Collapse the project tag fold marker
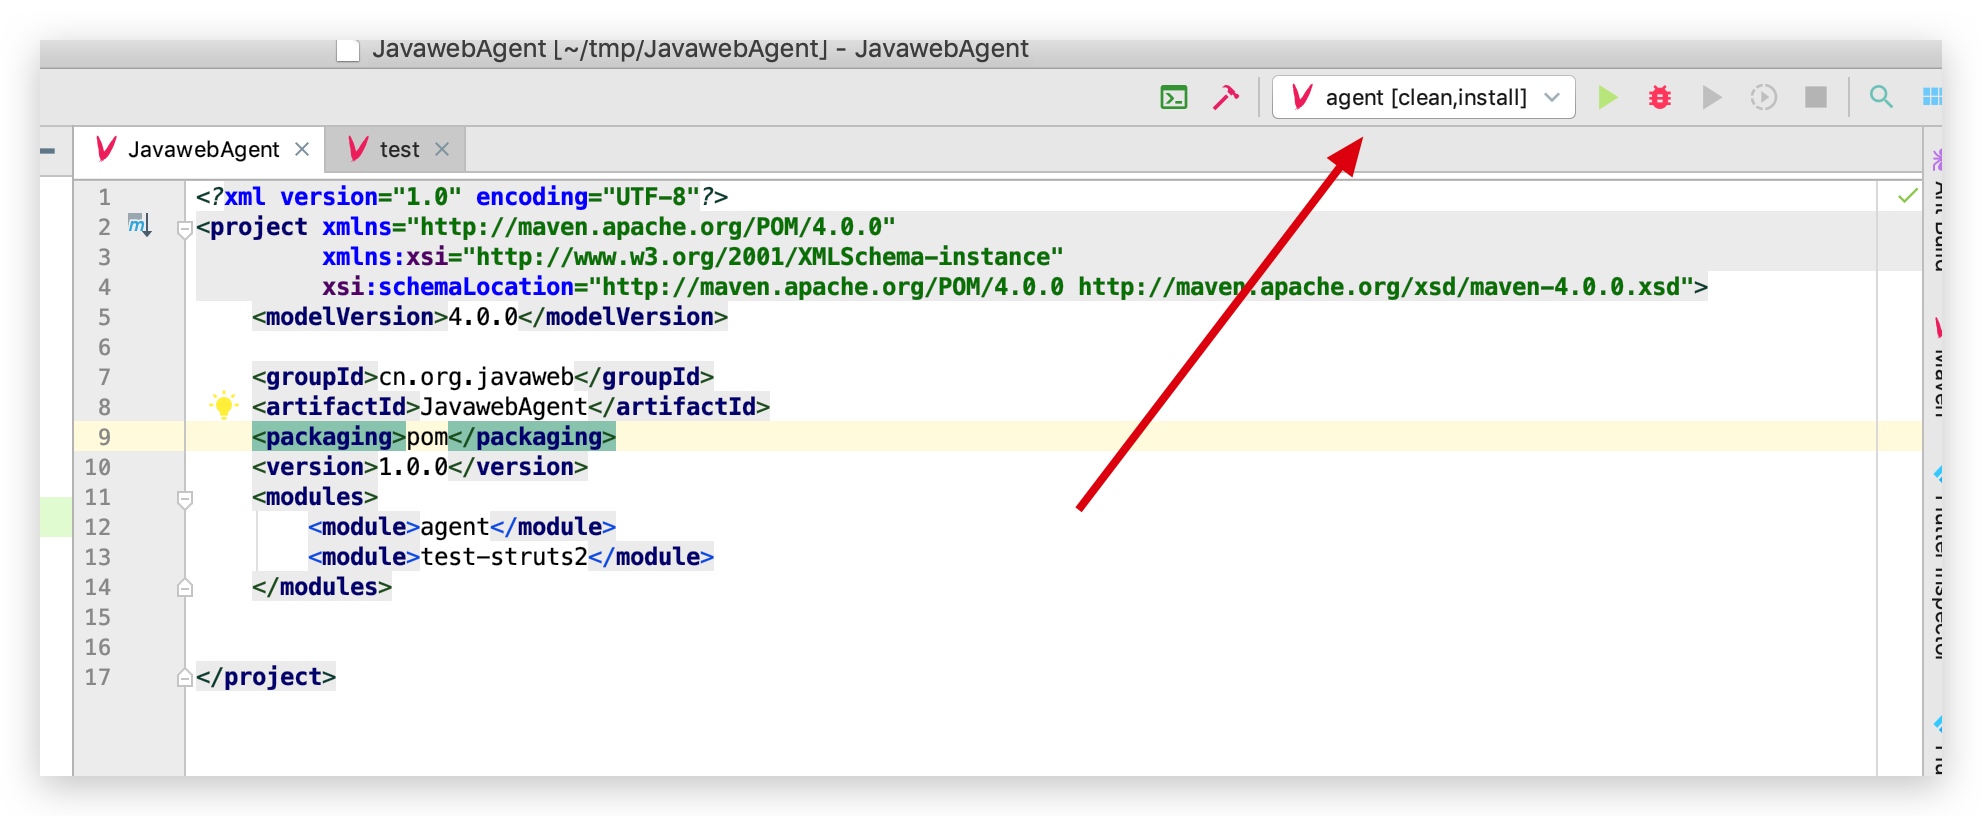The height and width of the screenshot is (816, 1982). point(184,229)
